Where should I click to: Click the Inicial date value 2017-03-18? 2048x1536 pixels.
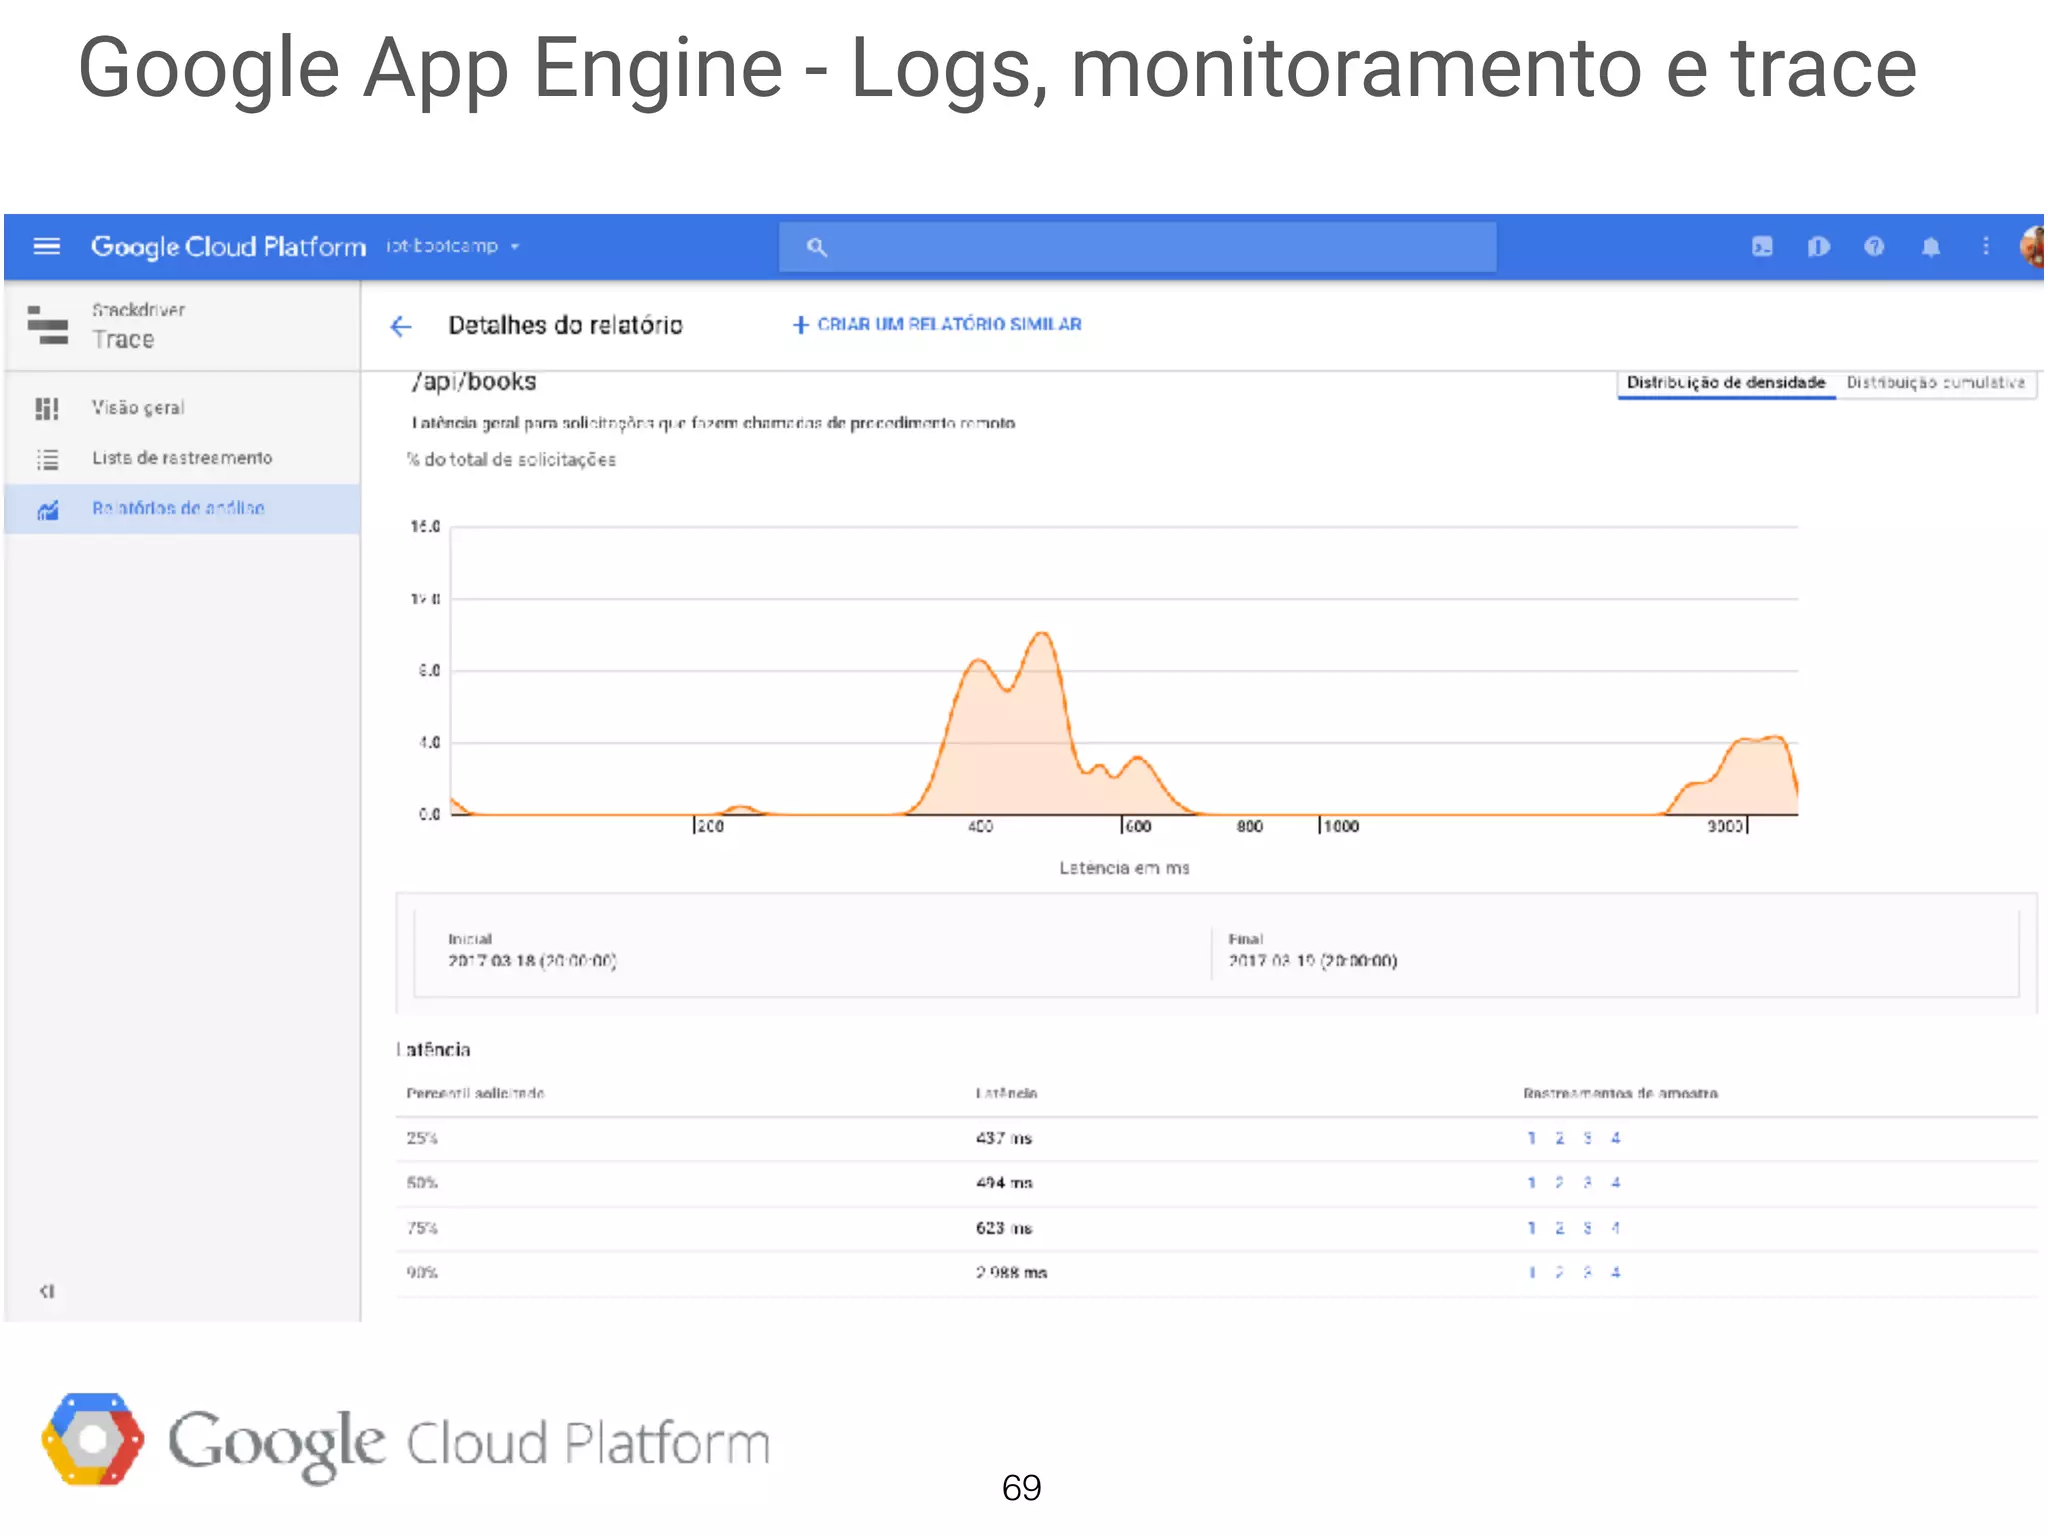click(x=532, y=961)
